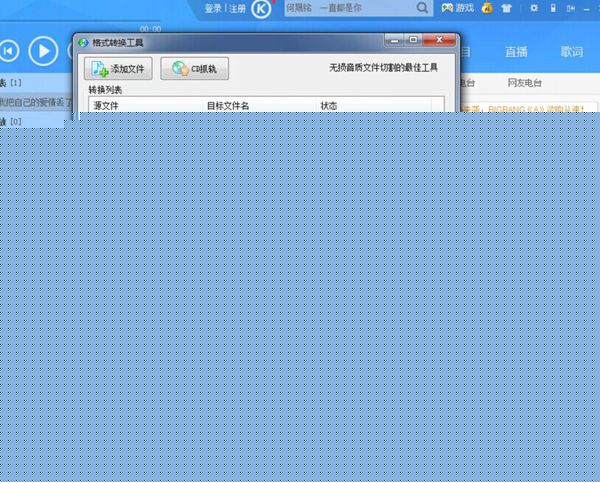Click the KuGou K logo icon
This screenshot has width=600, height=482.
[261, 8]
